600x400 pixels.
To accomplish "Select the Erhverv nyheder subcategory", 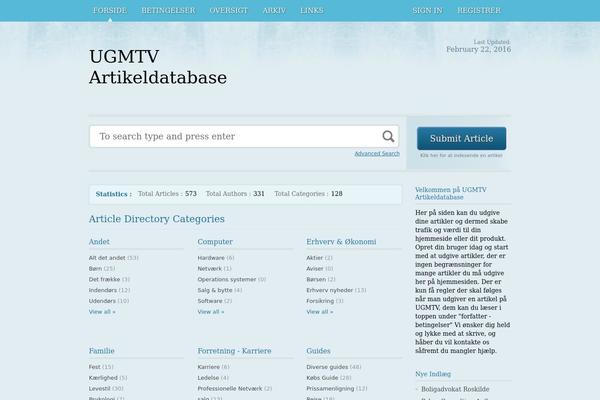I will point(329,290).
